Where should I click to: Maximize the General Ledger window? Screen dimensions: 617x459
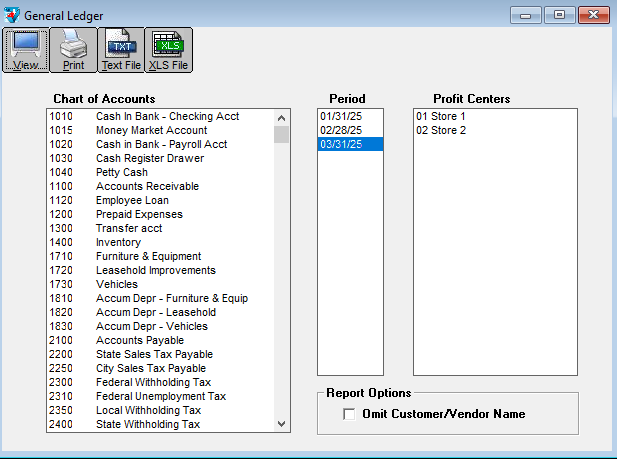pos(559,15)
